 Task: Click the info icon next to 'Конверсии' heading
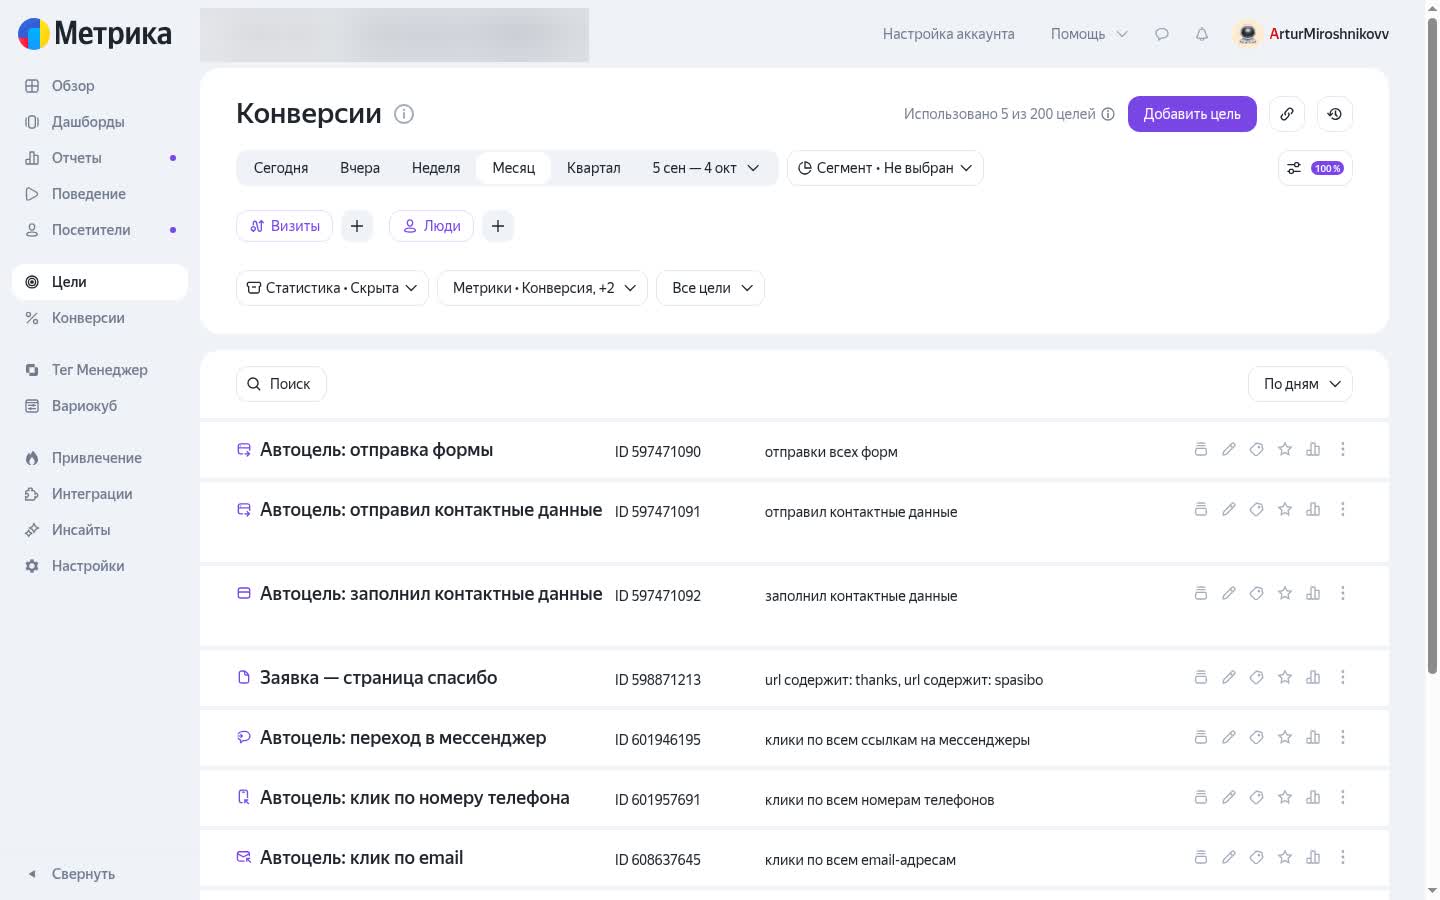coord(404,114)
